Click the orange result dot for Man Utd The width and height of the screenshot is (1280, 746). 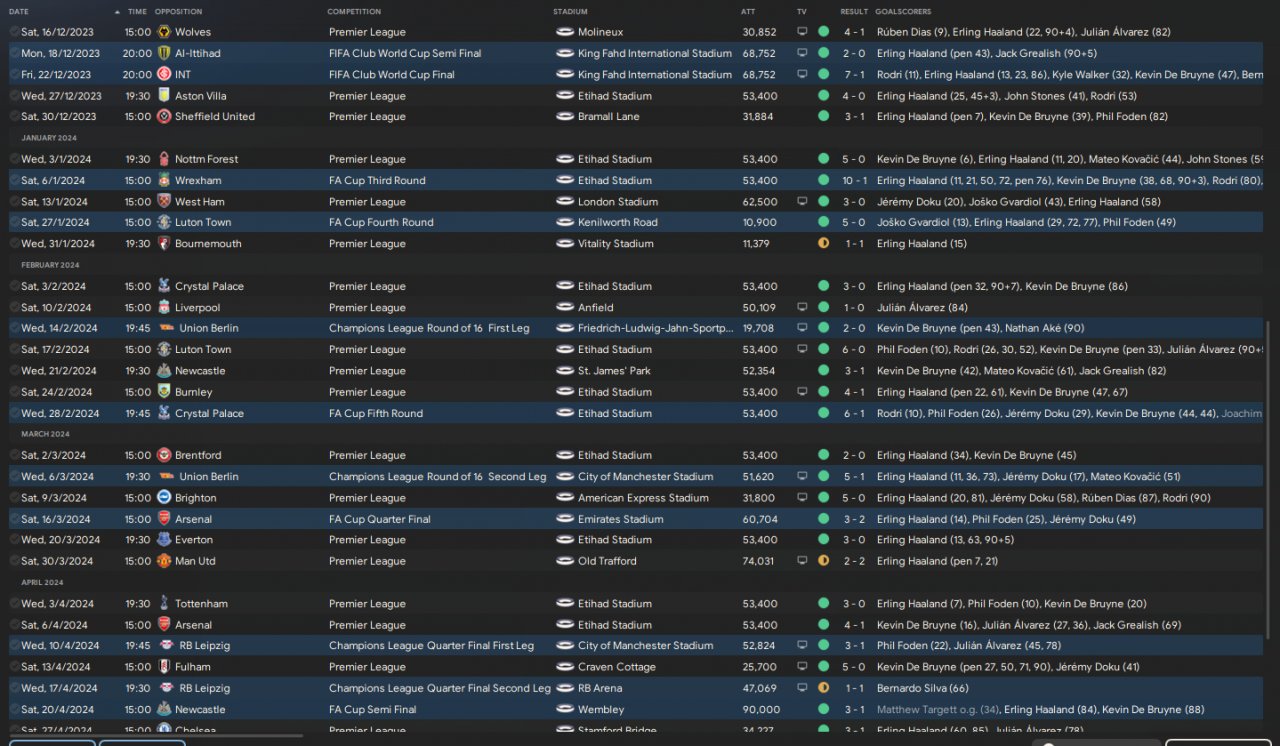[x=823, y=561]
